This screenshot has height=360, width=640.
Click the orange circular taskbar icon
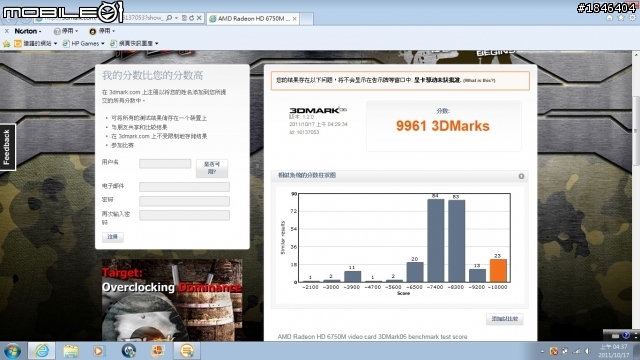point(187,351)
